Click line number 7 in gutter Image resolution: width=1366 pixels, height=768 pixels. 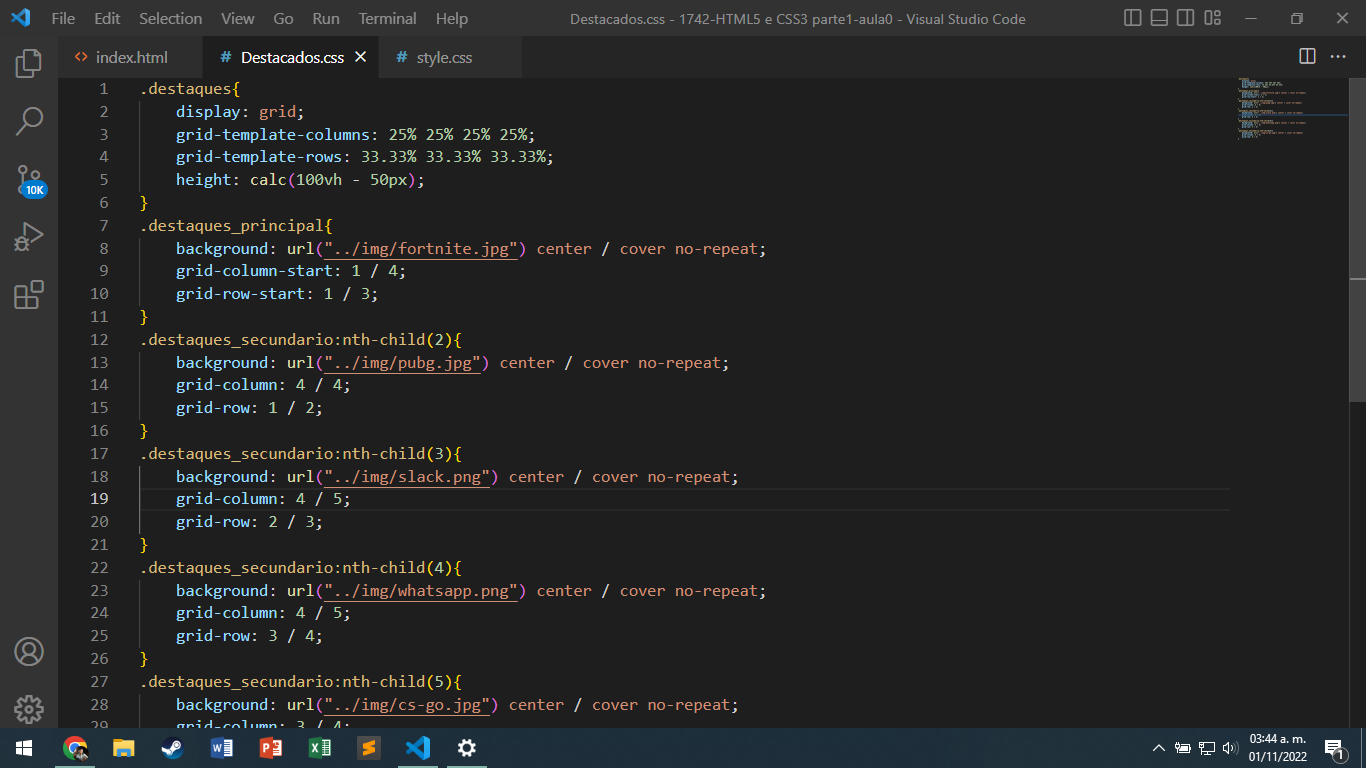click(103, 225)
